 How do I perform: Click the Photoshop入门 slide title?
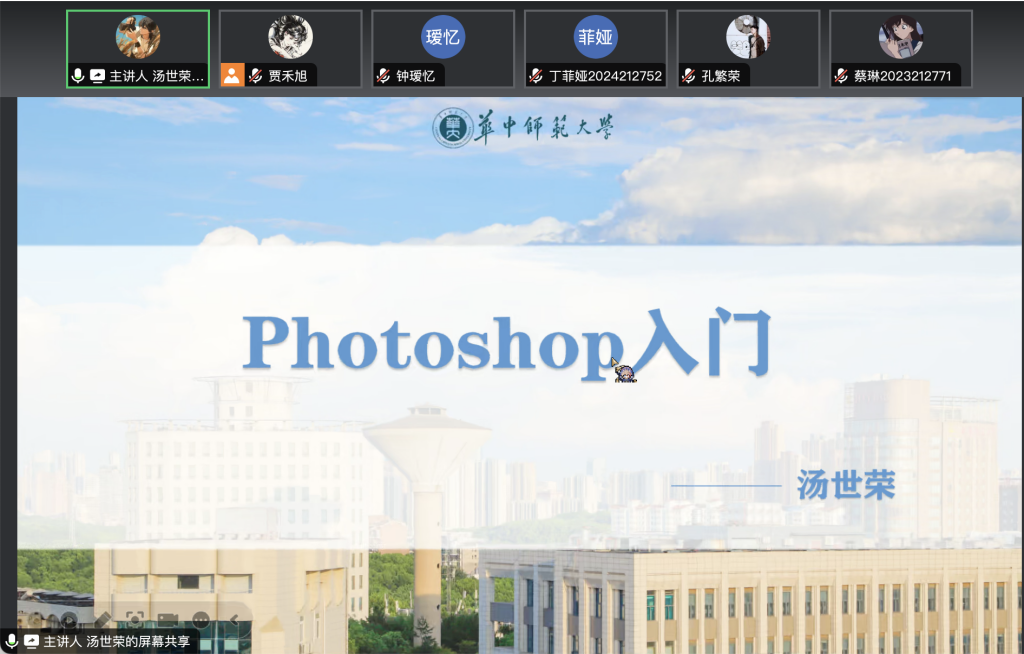507,343
